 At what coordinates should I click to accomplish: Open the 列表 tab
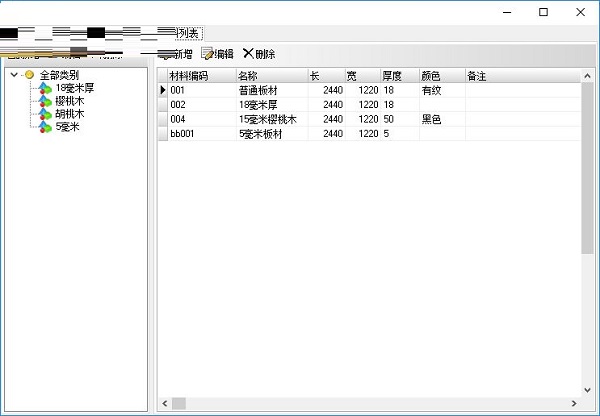(x=189, y=33)
